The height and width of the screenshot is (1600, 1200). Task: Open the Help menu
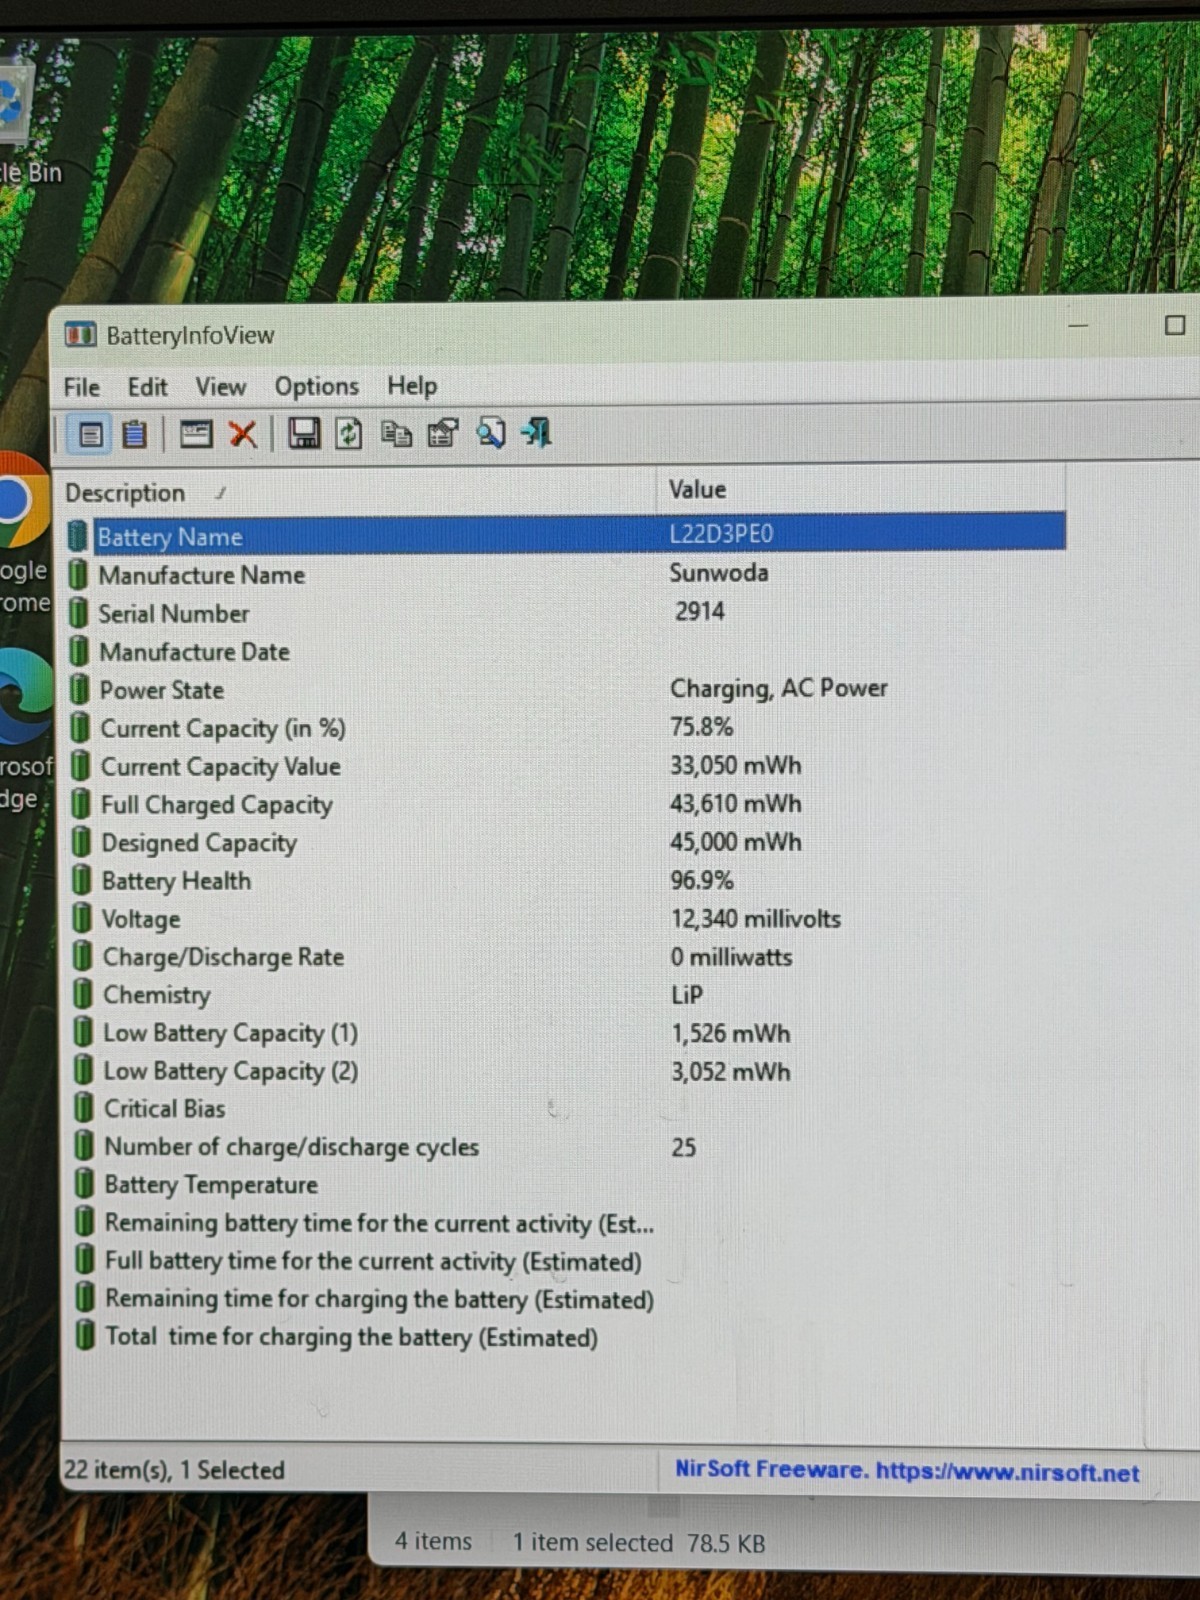coord(412,385)
